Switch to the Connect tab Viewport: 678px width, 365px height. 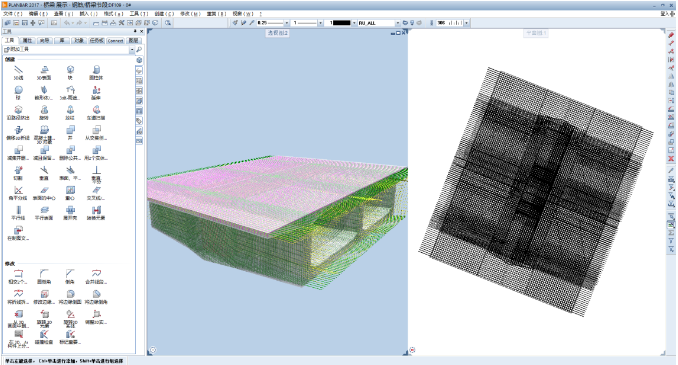[x=115, y=41]
